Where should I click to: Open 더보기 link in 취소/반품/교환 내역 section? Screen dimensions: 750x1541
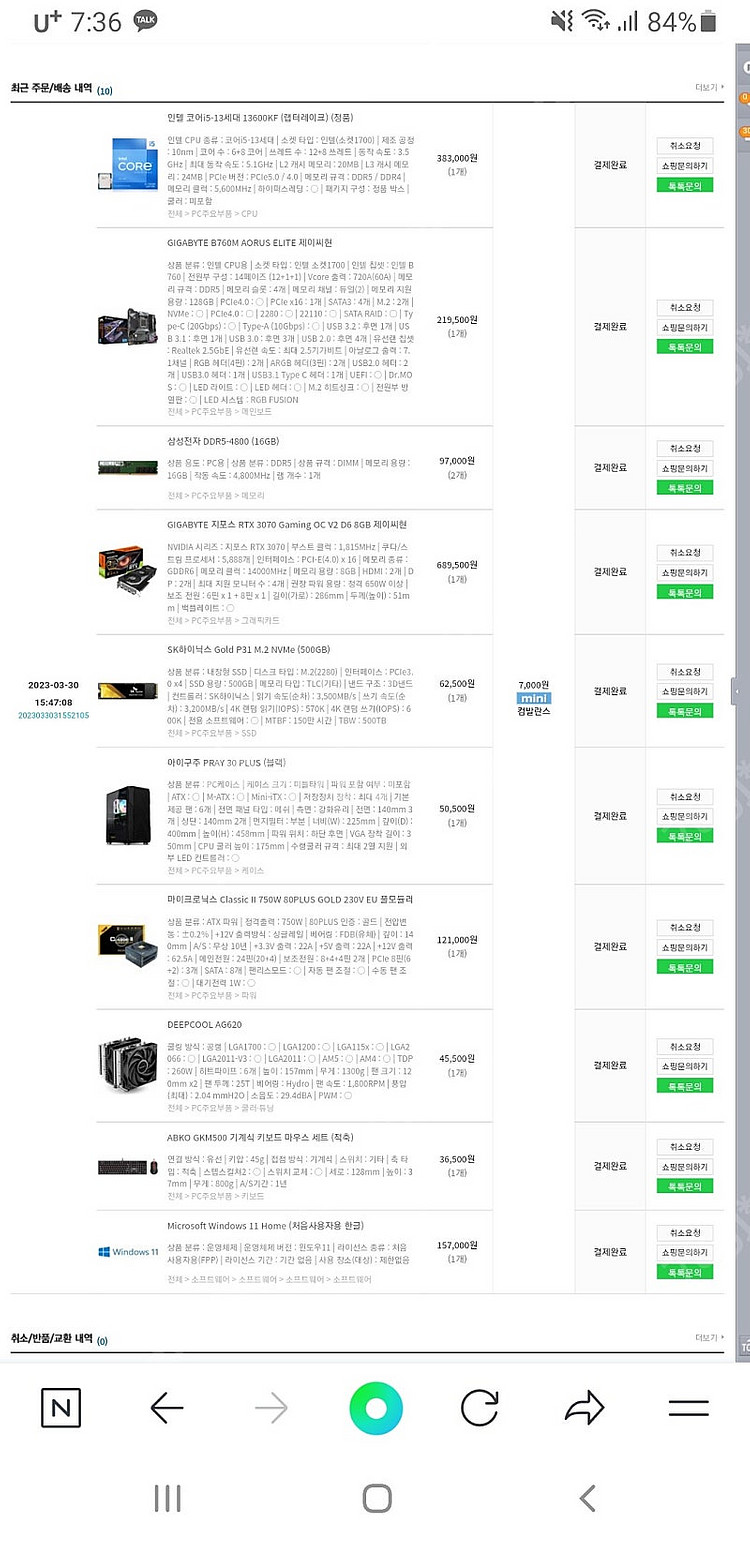tap(708, 1337)
